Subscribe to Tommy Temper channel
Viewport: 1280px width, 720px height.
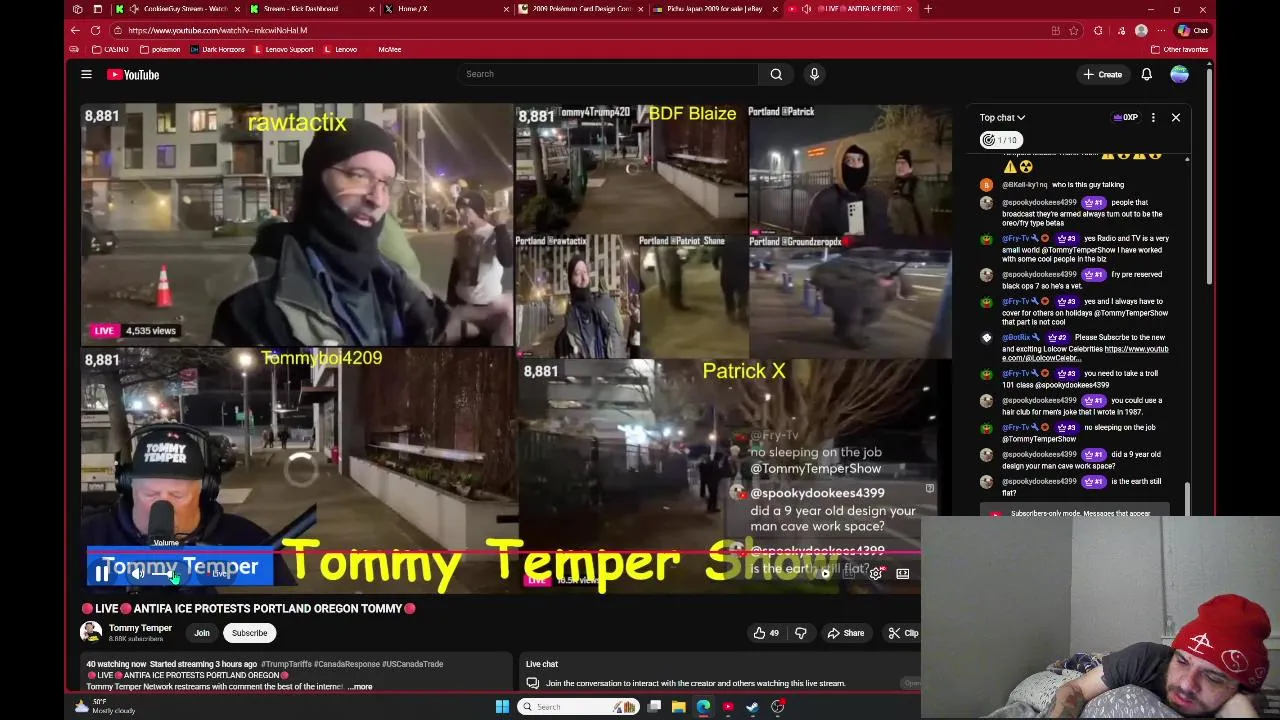tap(249, 633)
